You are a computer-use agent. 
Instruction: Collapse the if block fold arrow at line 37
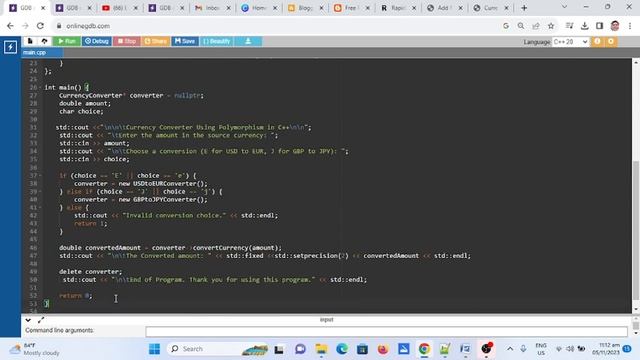click(x=40, y=176)
